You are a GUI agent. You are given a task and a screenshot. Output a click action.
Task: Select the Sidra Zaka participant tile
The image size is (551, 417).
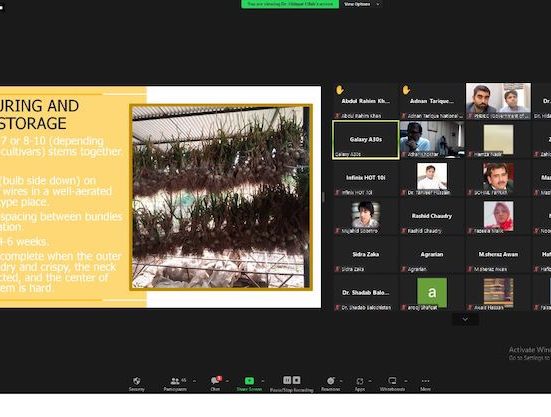pyautogui.click(x=365, y=254)
